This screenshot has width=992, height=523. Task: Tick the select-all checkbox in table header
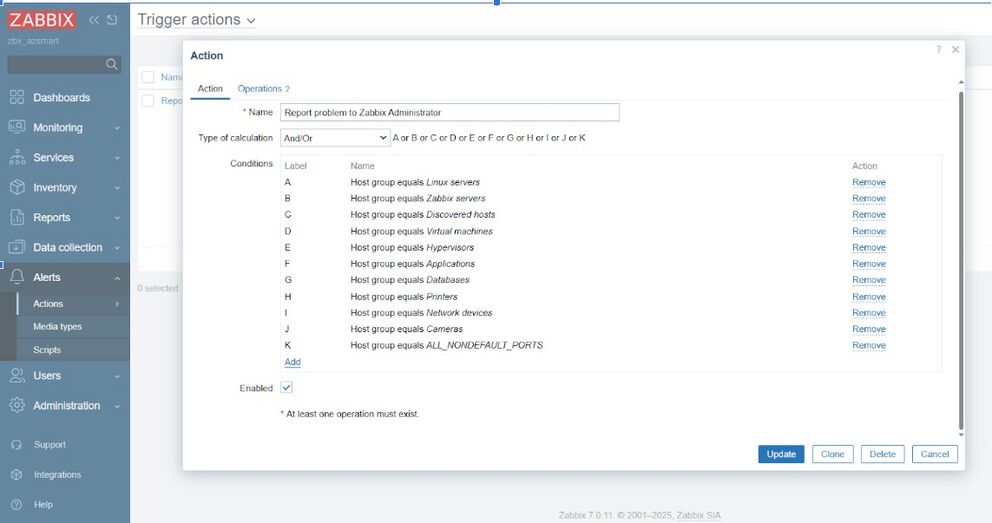coord(148,77)
